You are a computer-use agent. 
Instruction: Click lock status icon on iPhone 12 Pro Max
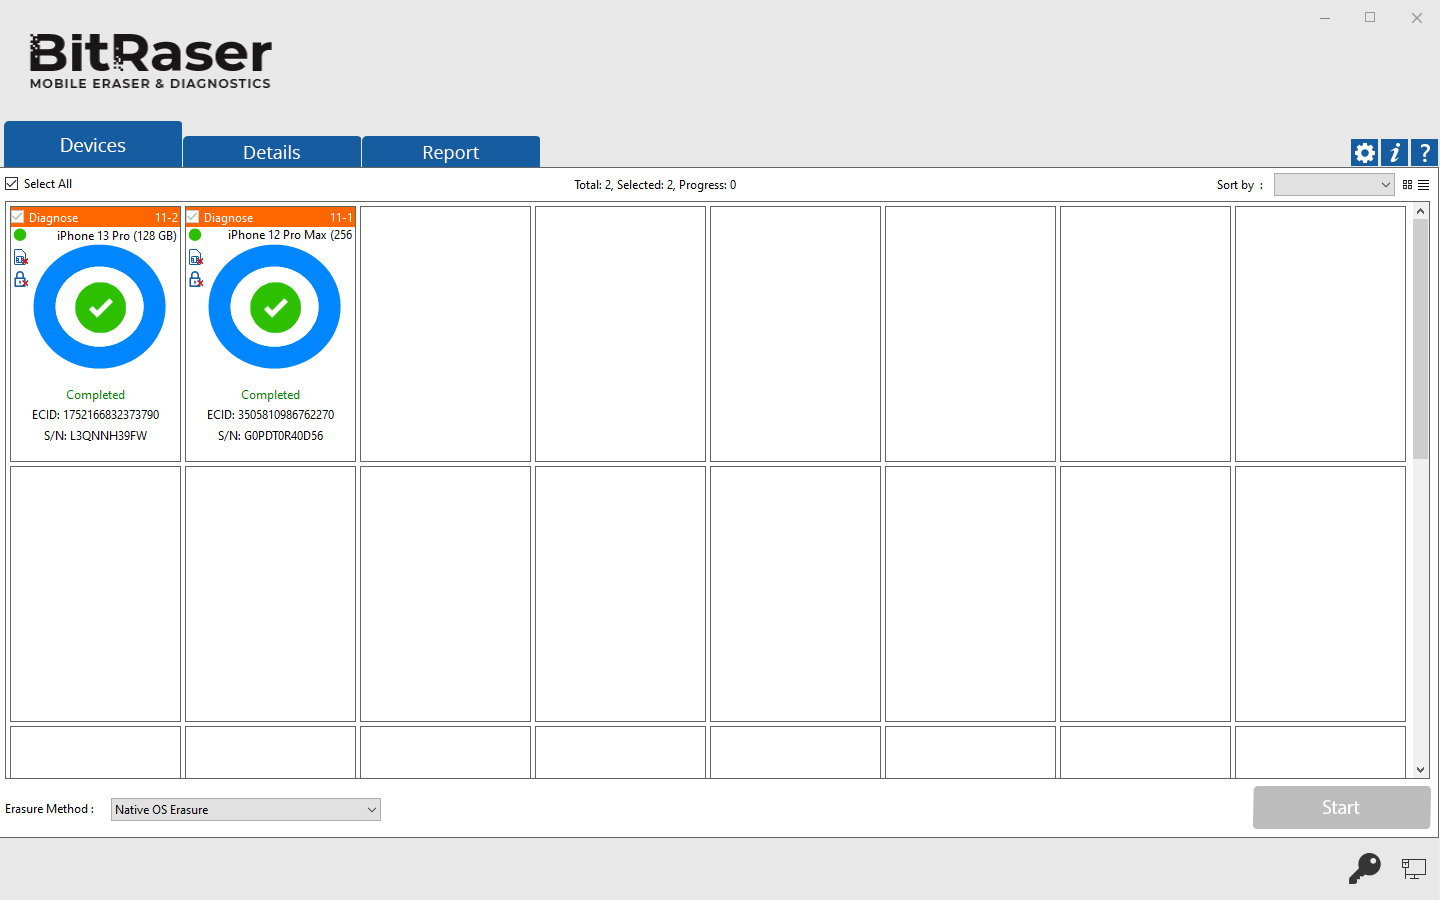tap(196, 279)
